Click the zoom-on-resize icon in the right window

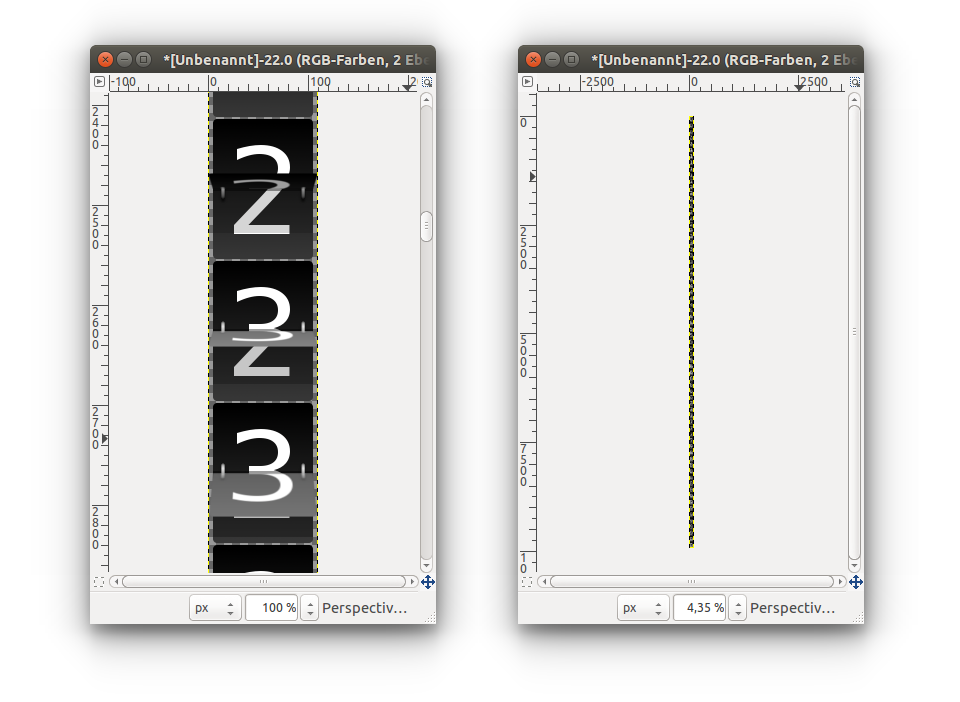tap(855, 82)
